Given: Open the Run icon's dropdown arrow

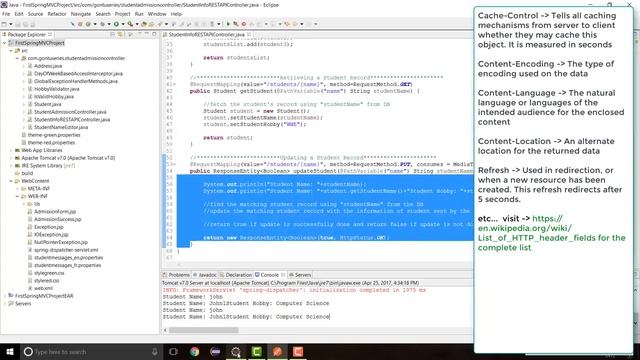Looking at the screenshot, I should coord(123,24).
